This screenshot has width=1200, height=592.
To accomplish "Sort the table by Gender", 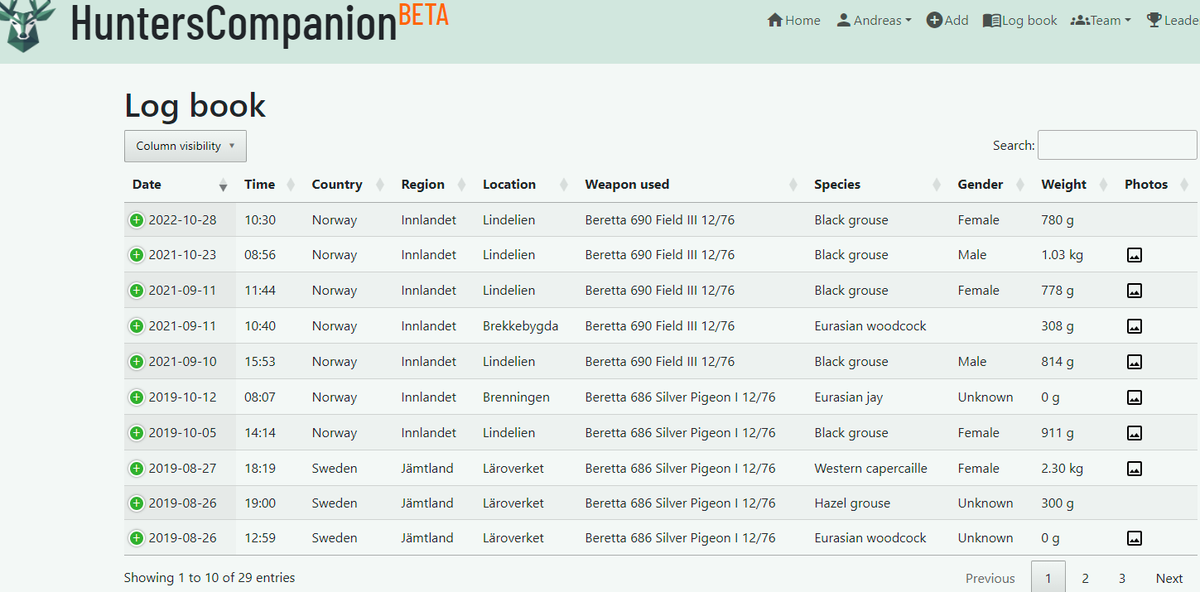I will [x=991, y=185].
